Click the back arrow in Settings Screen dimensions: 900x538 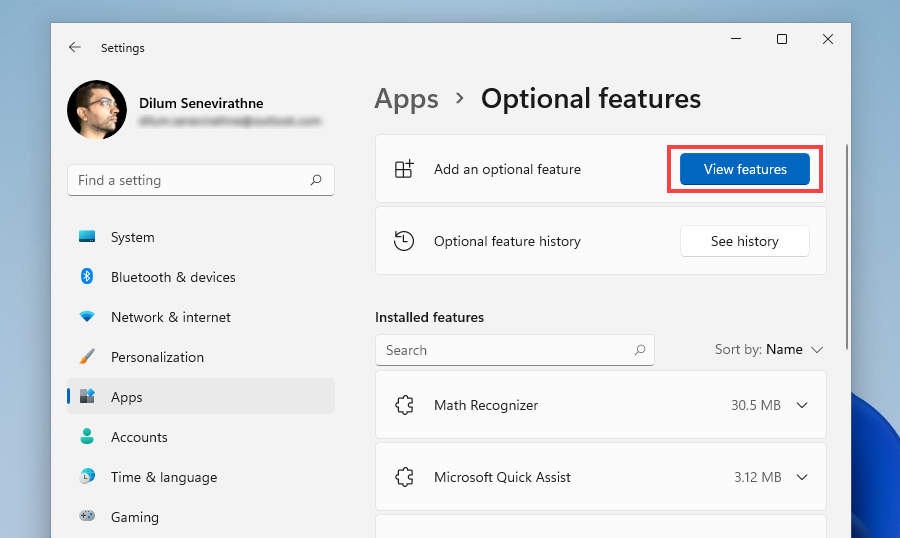75,47
